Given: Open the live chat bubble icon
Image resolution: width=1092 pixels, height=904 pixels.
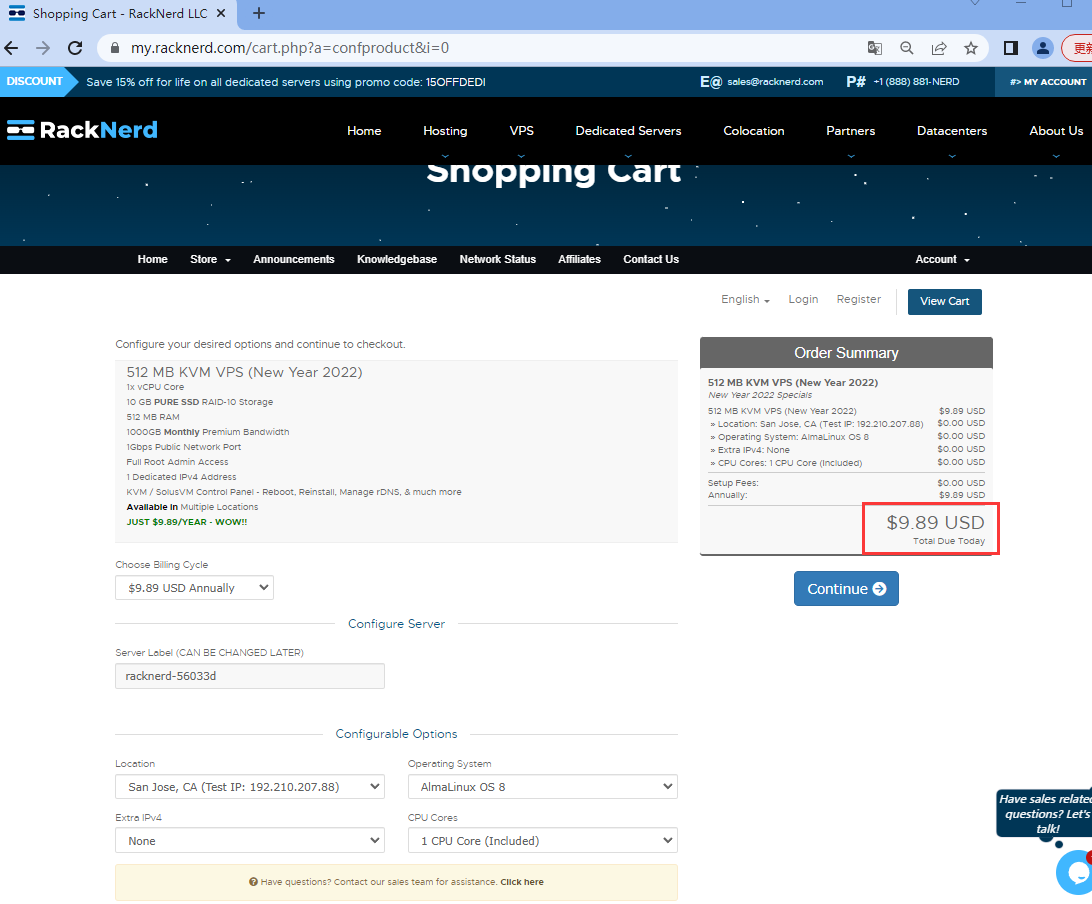Looking at the screenshot, I should click(x=1076, y=872).
